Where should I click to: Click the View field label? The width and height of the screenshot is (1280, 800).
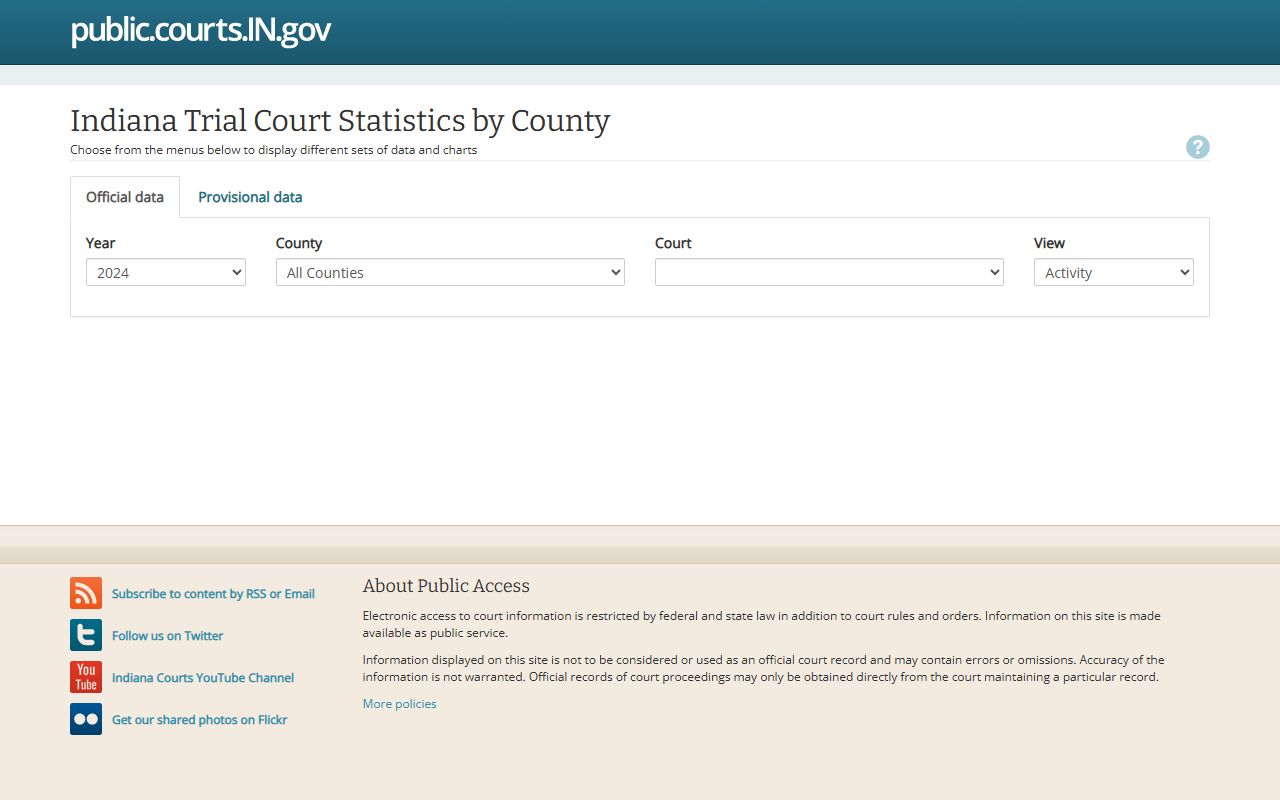1049,243
